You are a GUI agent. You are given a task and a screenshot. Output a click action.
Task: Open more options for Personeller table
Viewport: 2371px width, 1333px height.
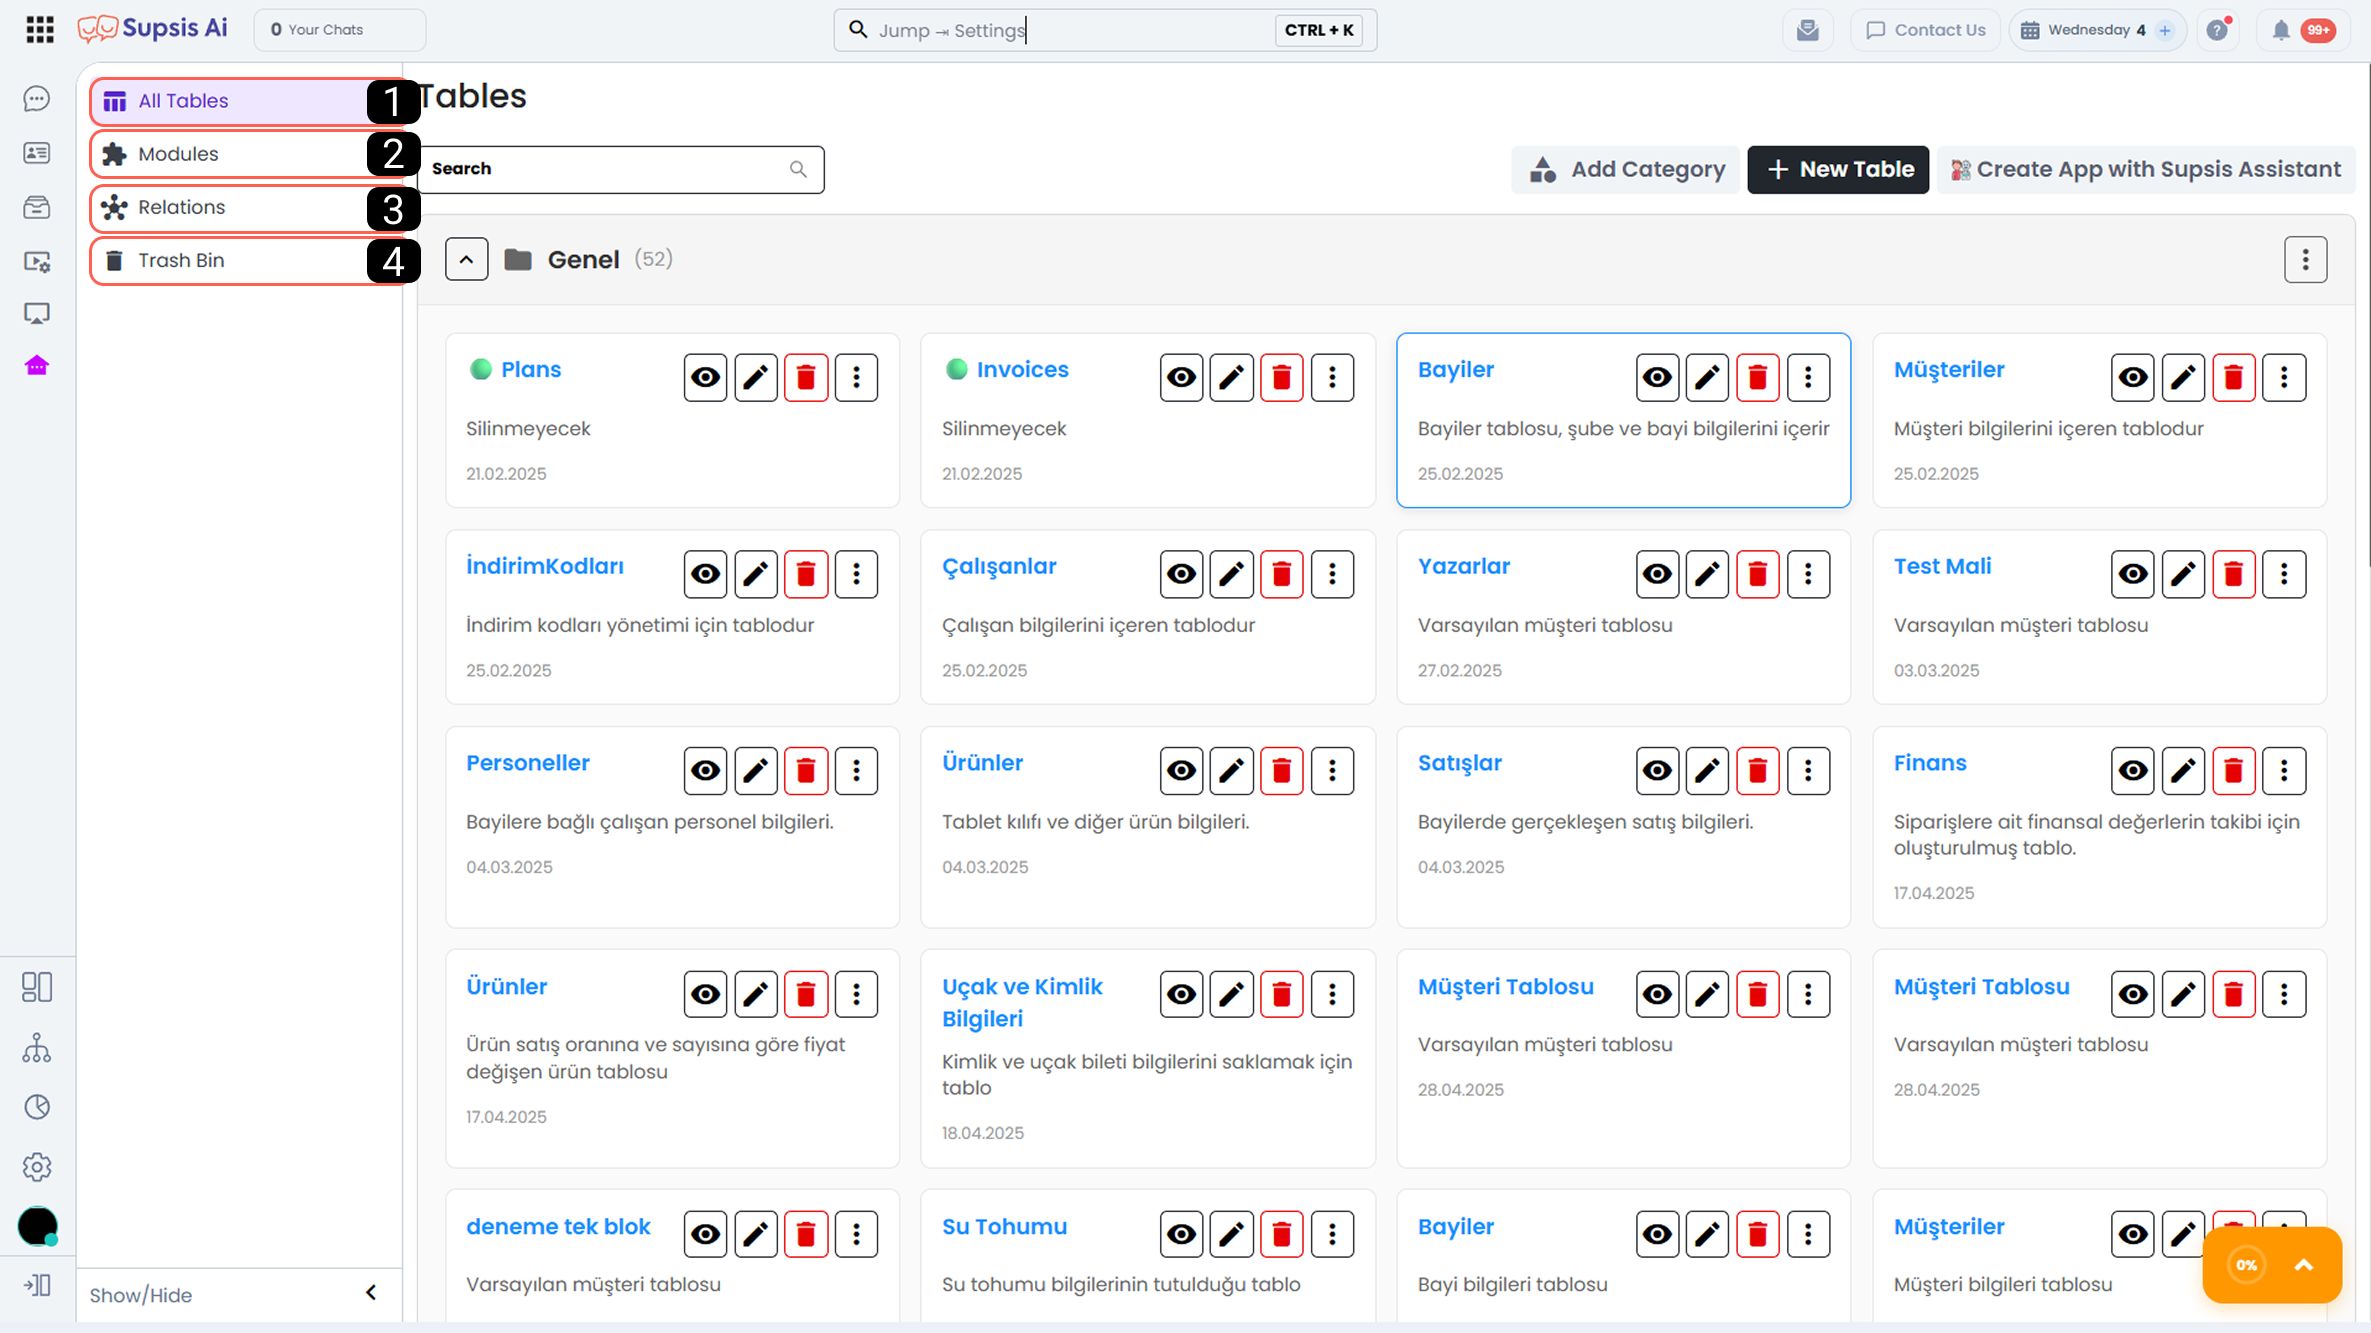click(x=856, y=771)
